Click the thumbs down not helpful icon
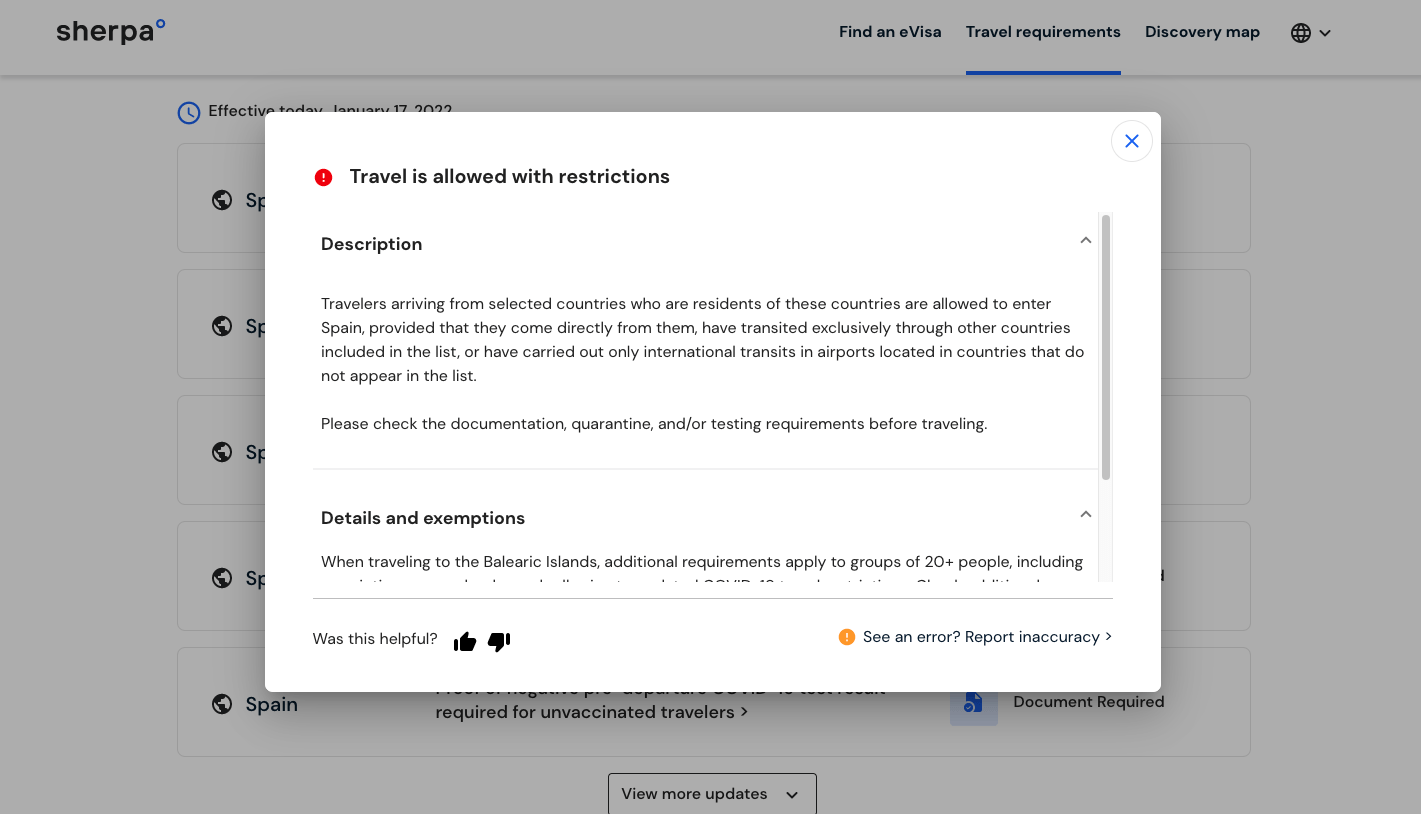 pos(499,642)
